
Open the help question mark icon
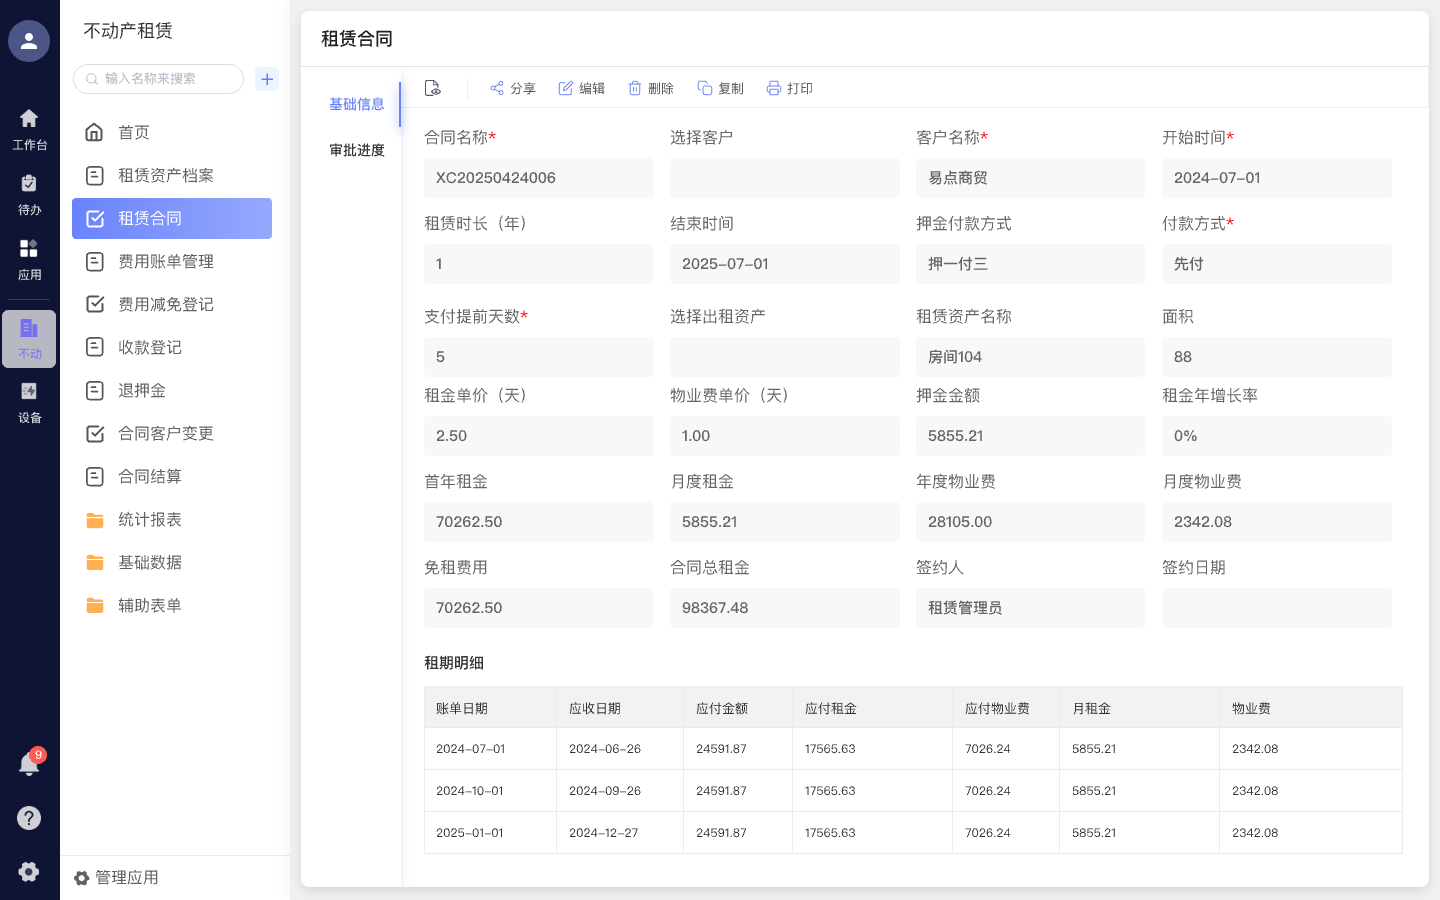29,818
